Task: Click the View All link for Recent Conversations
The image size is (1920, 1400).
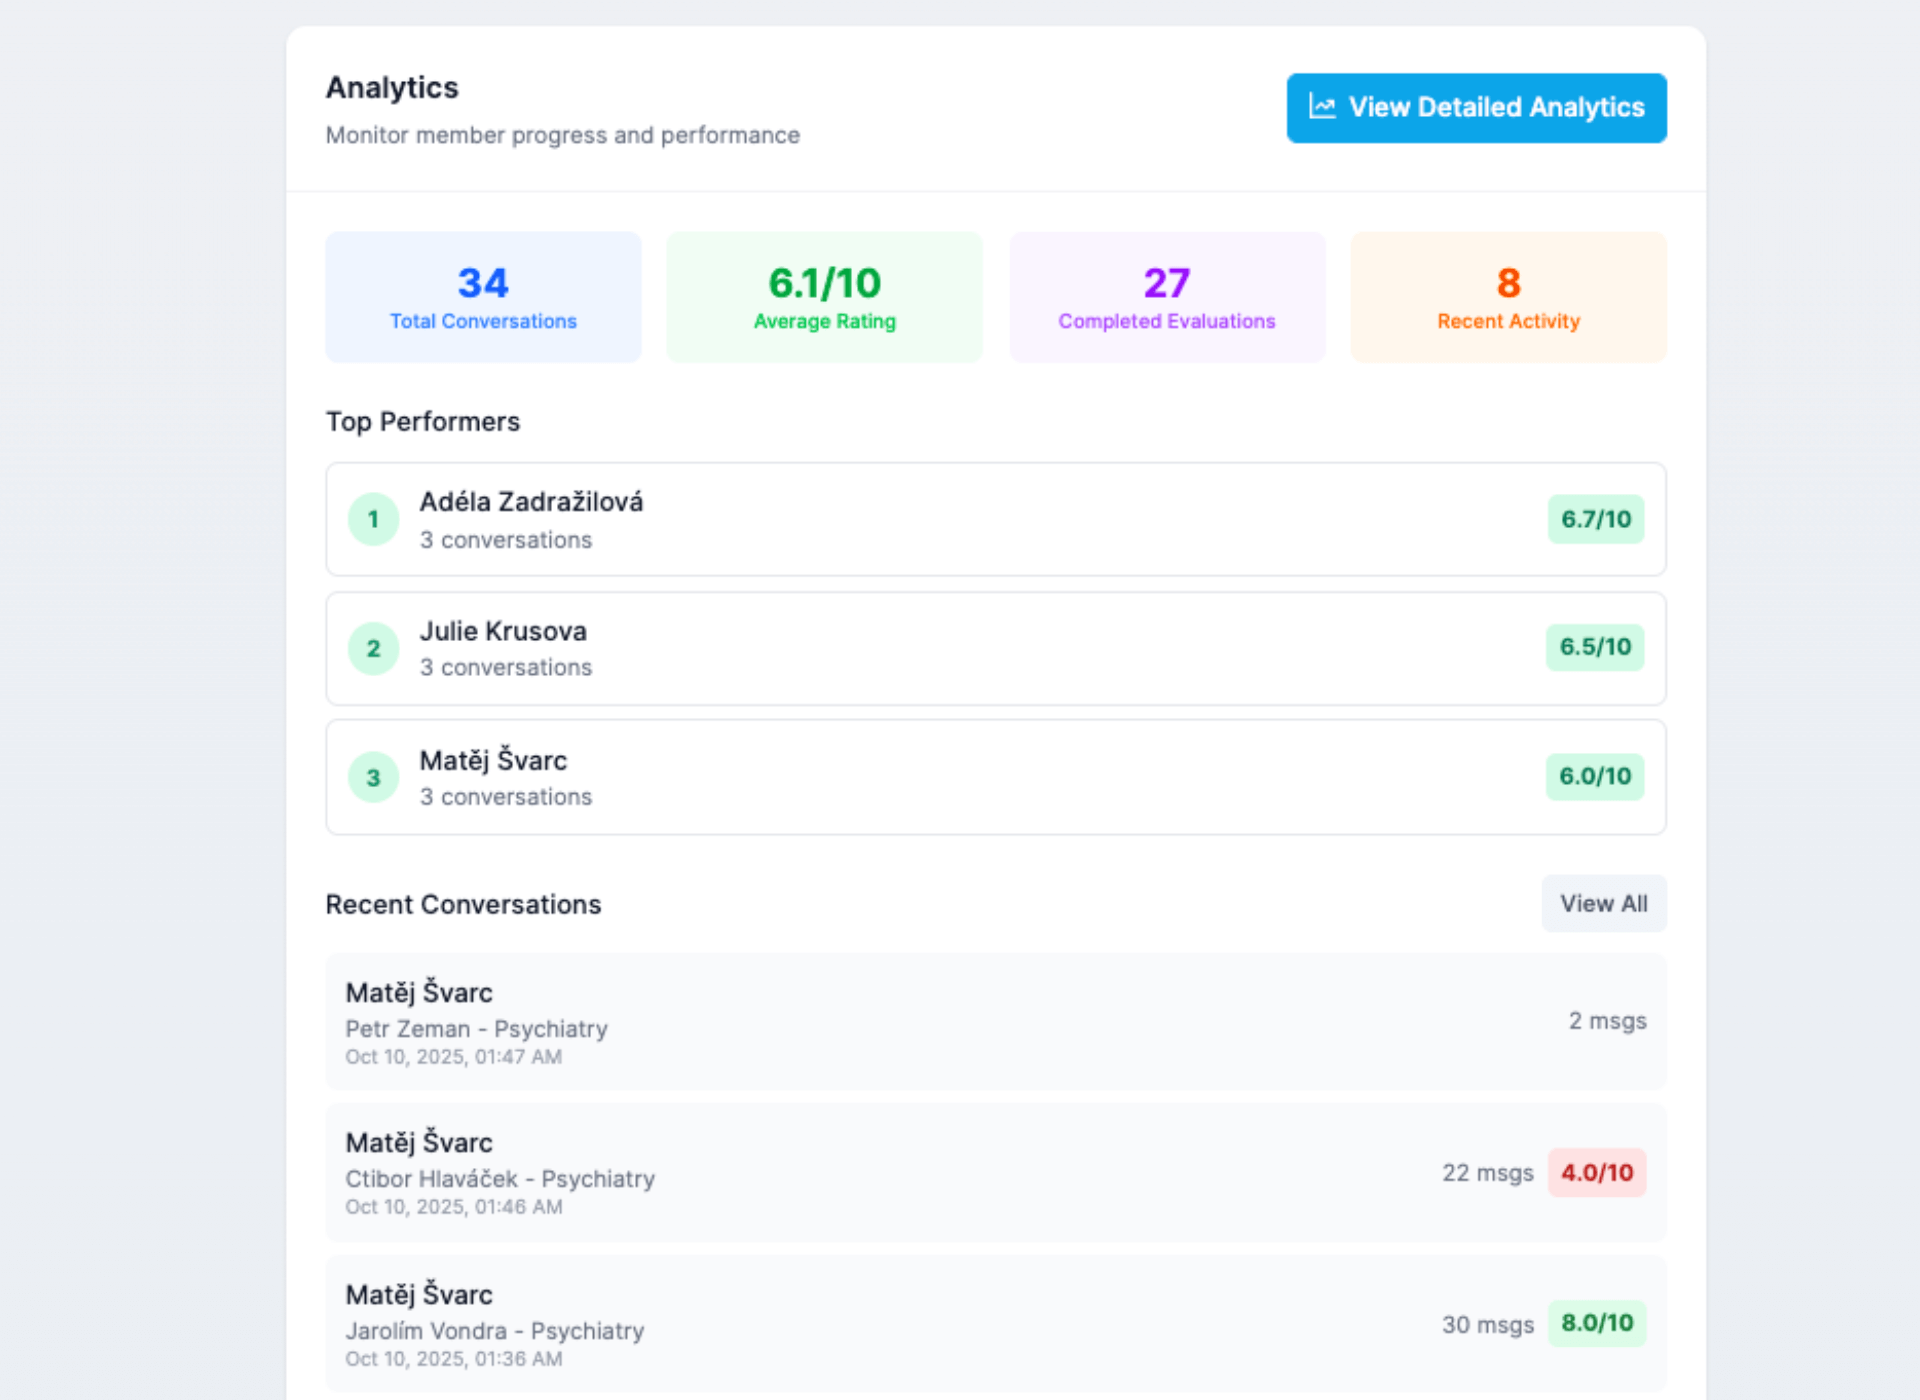Action: pyautogui.click(x=1603, y=903)
